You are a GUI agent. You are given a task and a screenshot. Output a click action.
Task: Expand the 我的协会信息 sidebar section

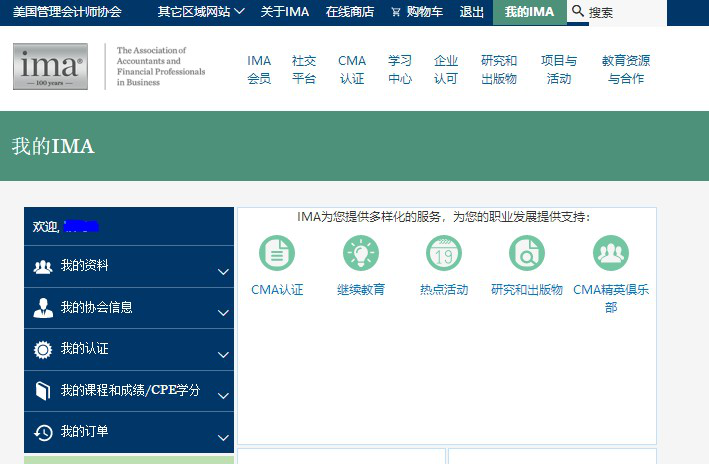coord(129,308)
